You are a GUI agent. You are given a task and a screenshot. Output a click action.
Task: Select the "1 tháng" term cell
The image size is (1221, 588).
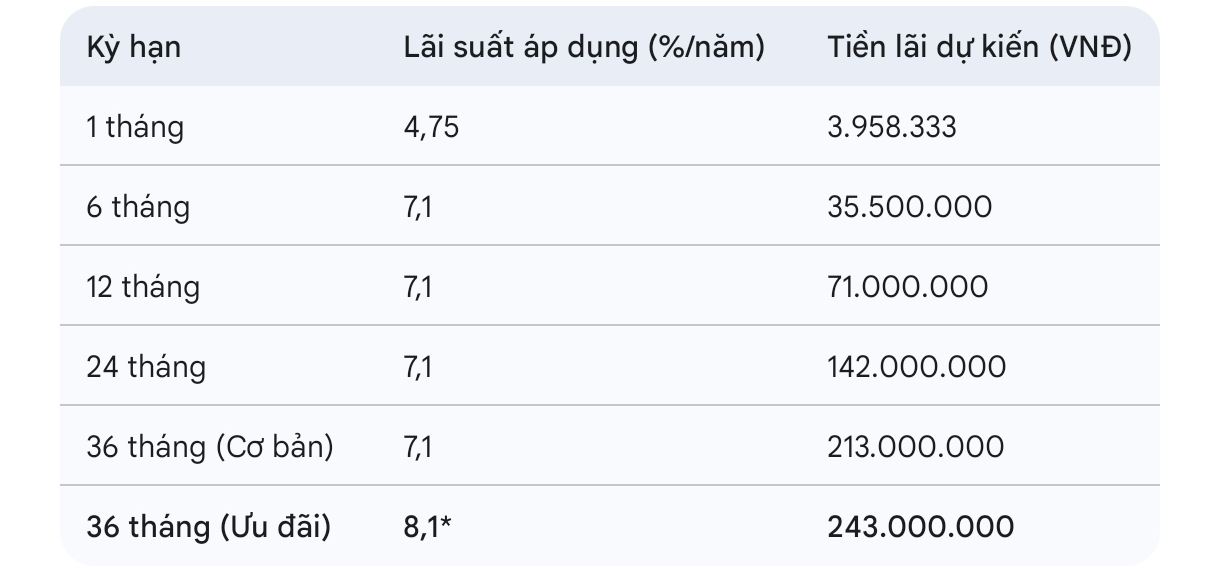tap(135, 127)
